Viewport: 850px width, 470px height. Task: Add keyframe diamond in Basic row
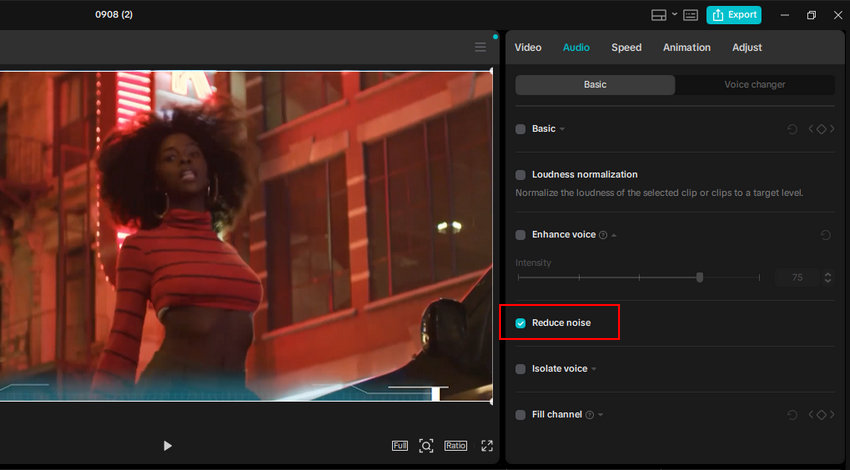coord(821,129)
